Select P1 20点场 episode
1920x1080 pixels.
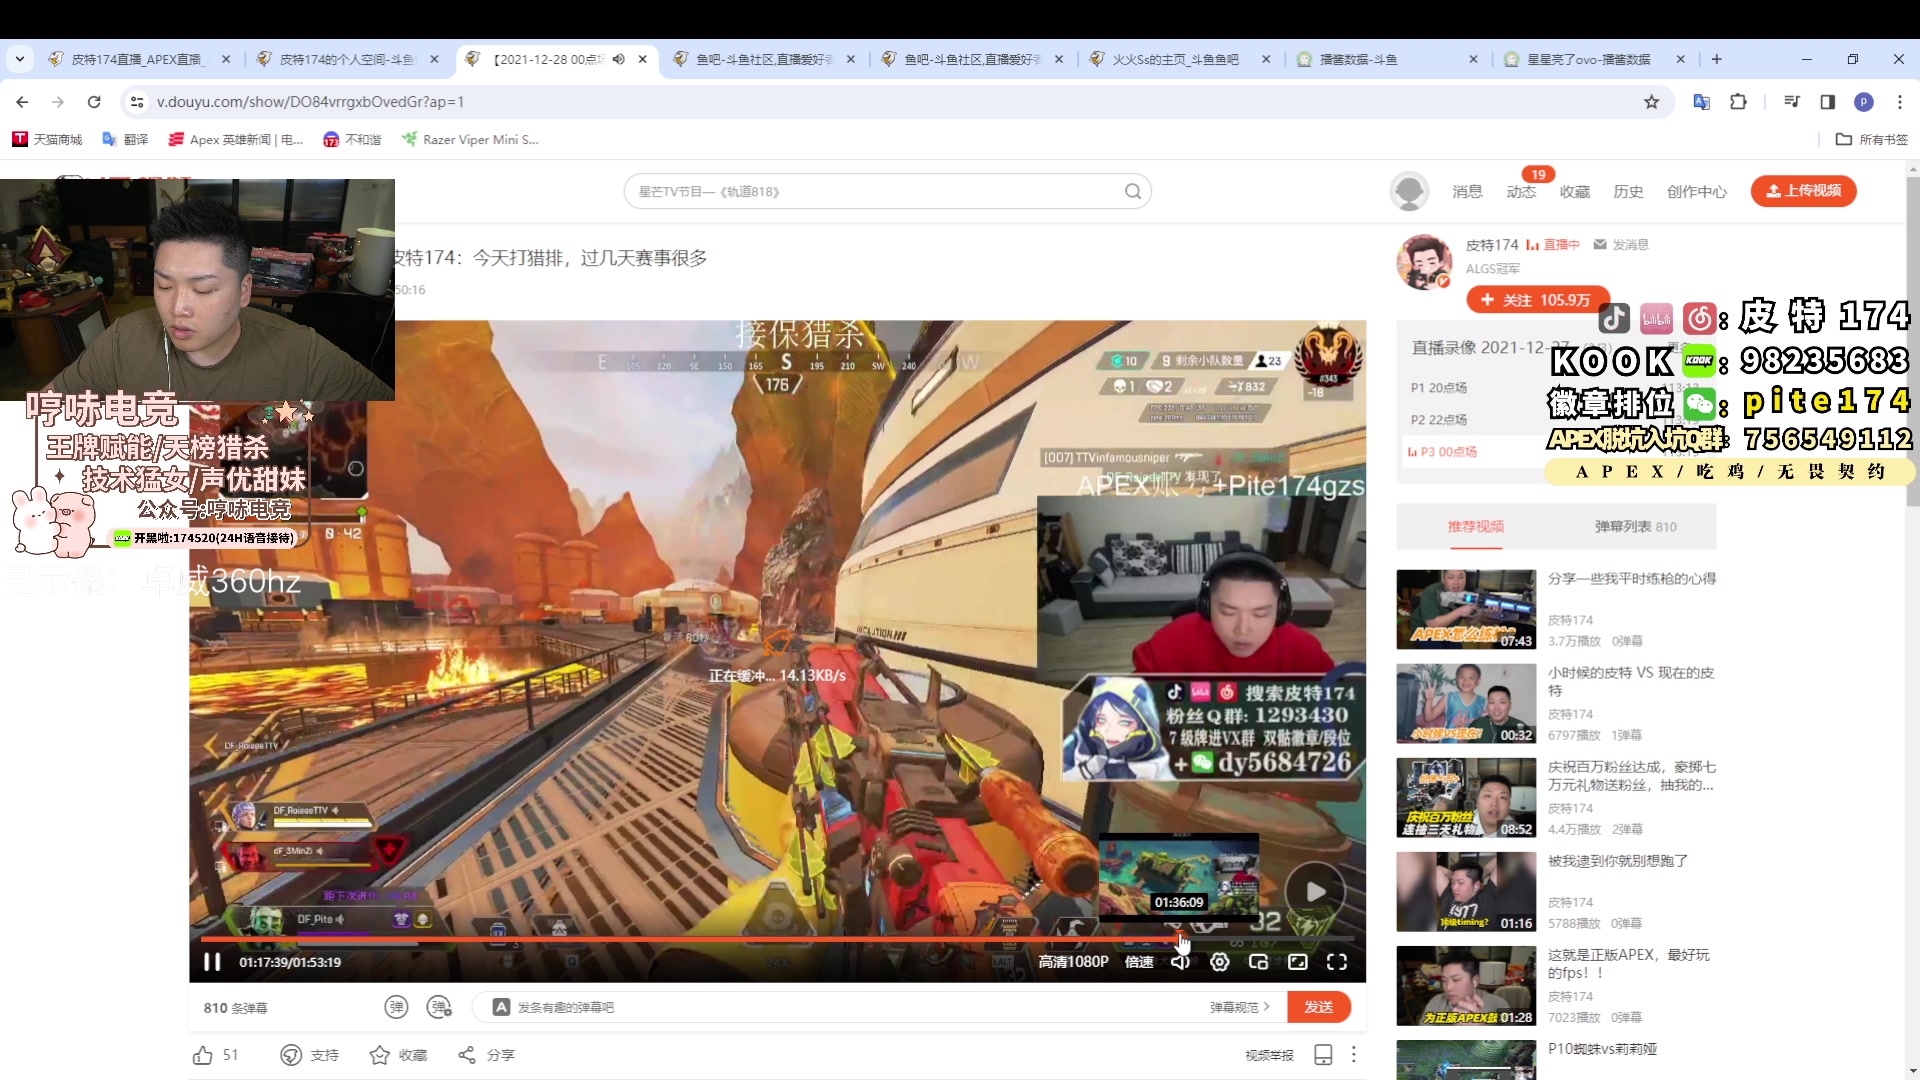click(x=1439, y=388)
